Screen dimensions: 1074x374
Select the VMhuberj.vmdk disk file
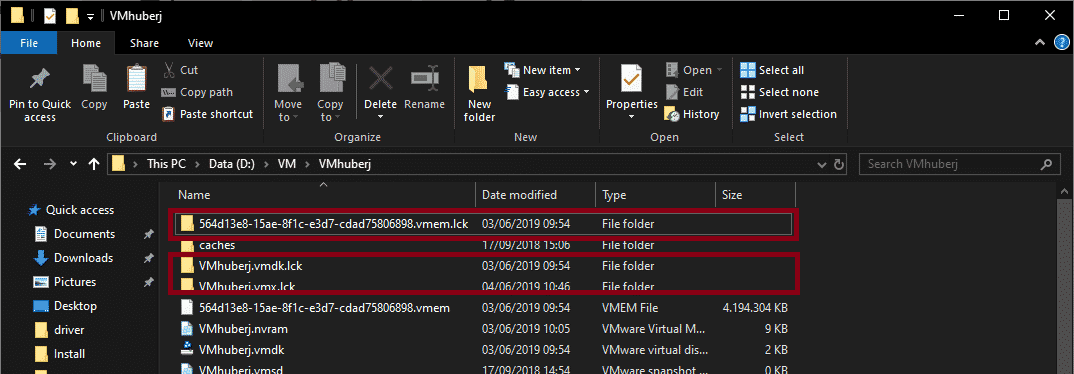(x=484, y=350)
